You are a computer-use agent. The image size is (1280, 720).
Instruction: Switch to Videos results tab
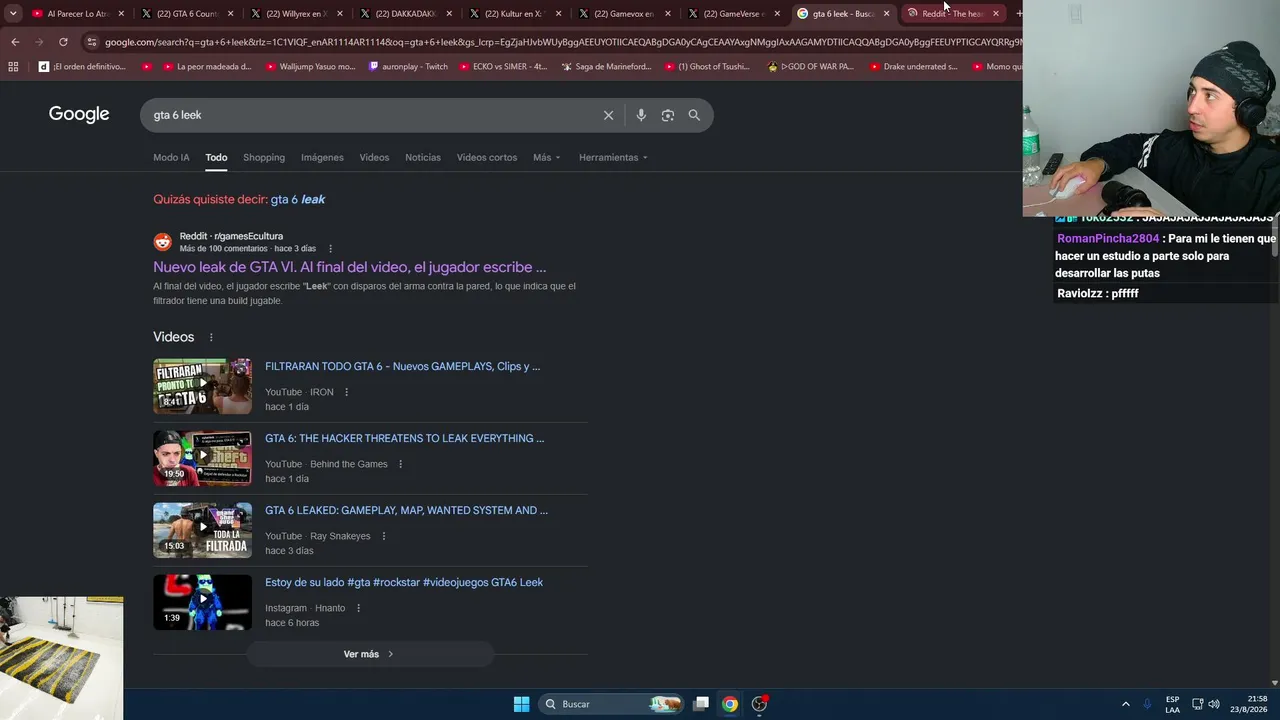click(374, 158)
